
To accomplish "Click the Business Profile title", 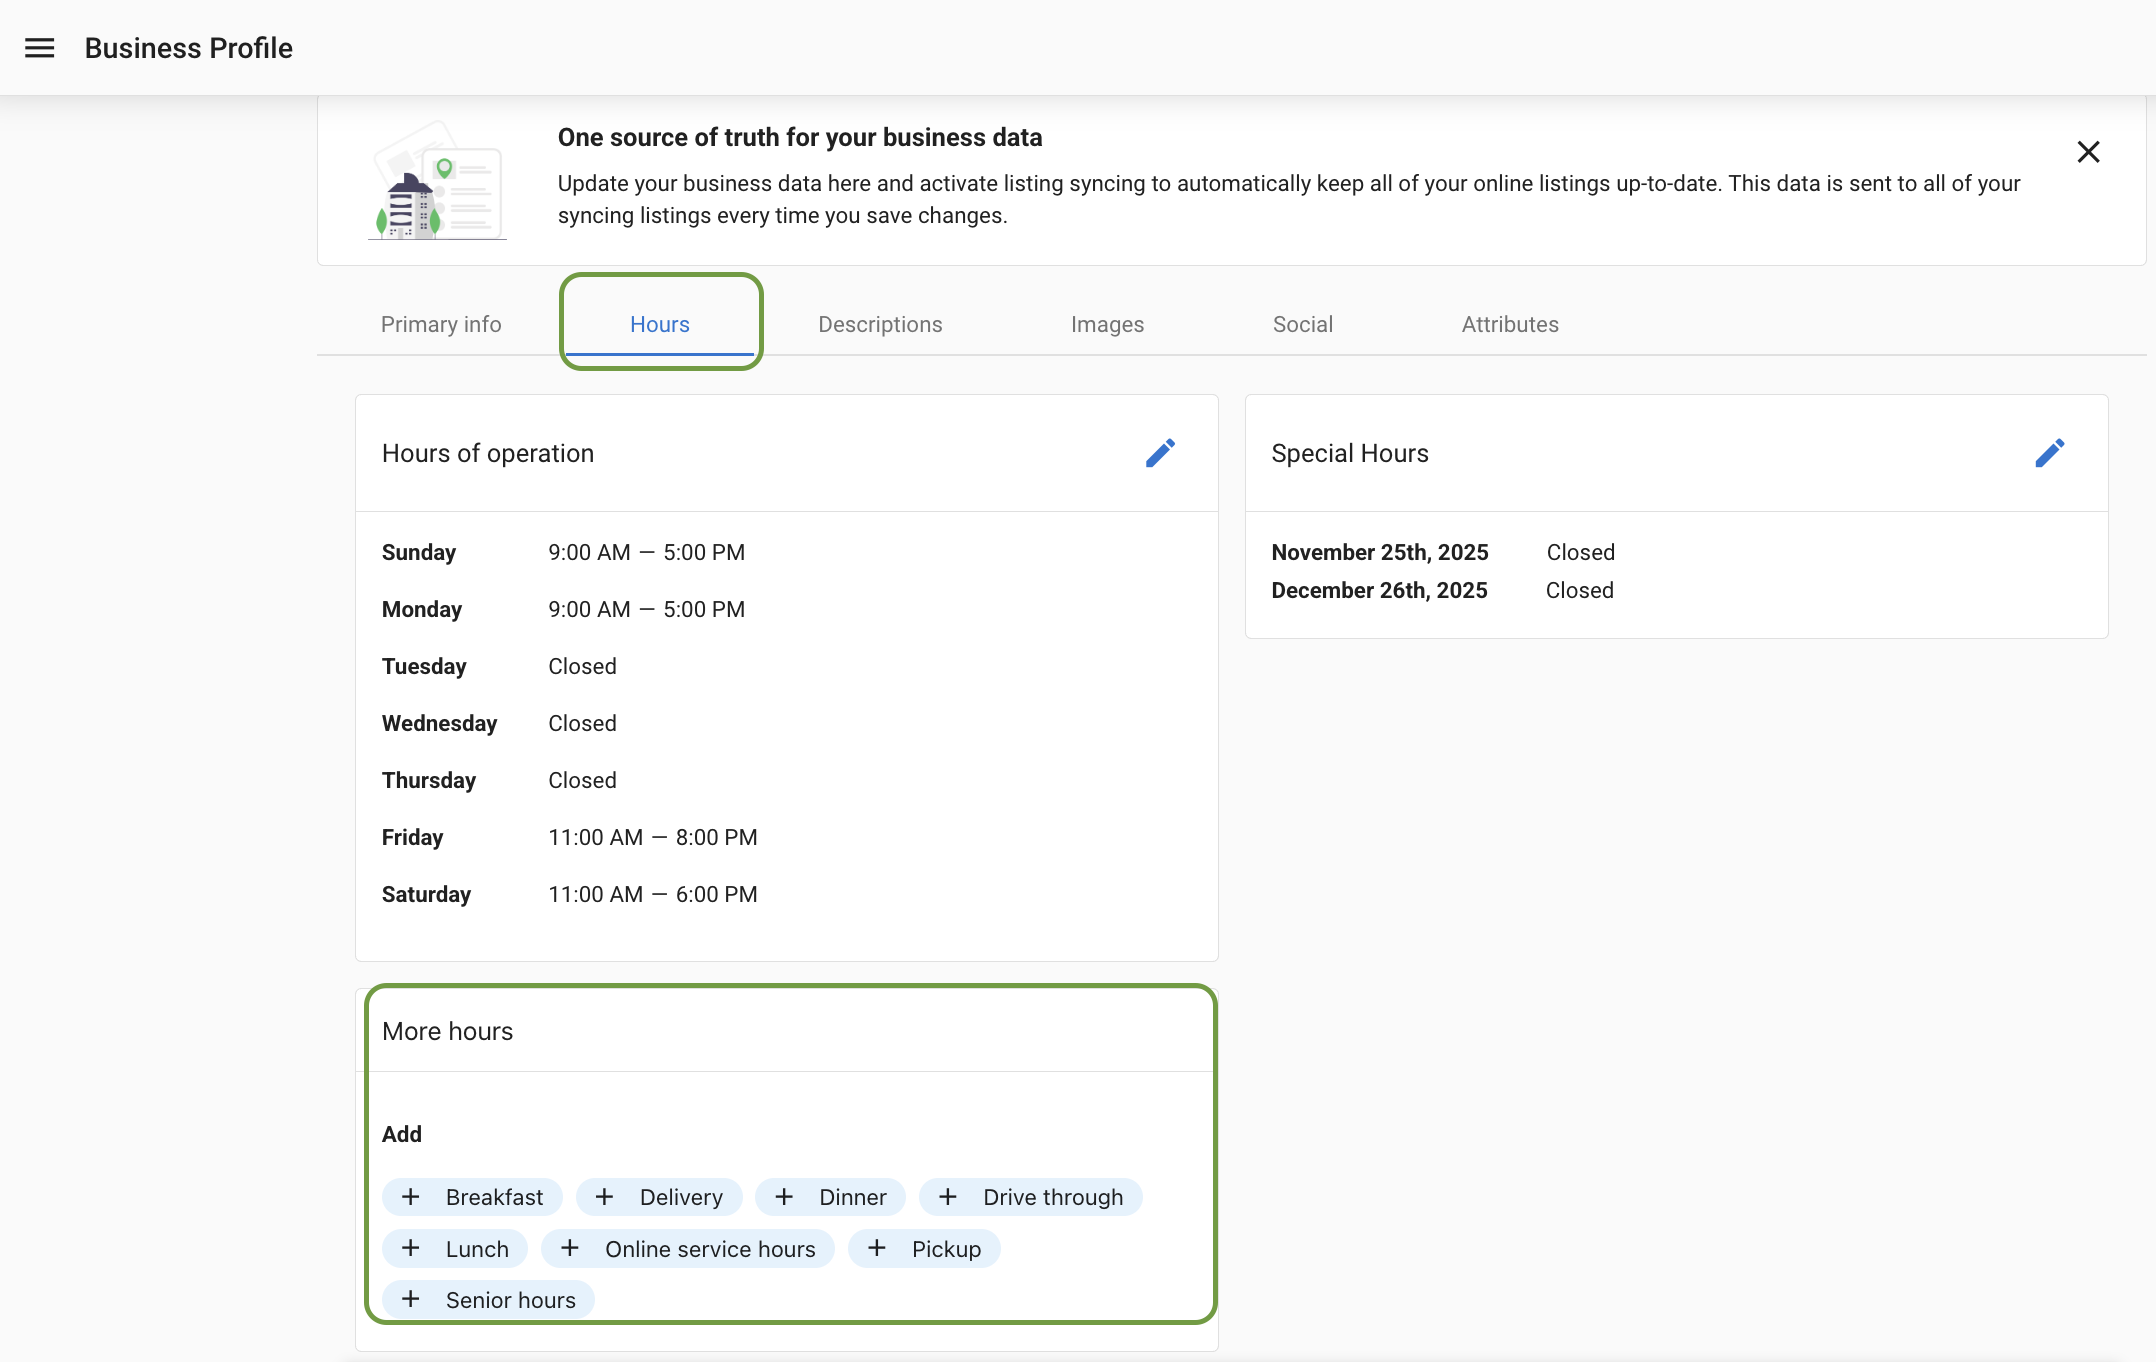I will tap(188, 47).
